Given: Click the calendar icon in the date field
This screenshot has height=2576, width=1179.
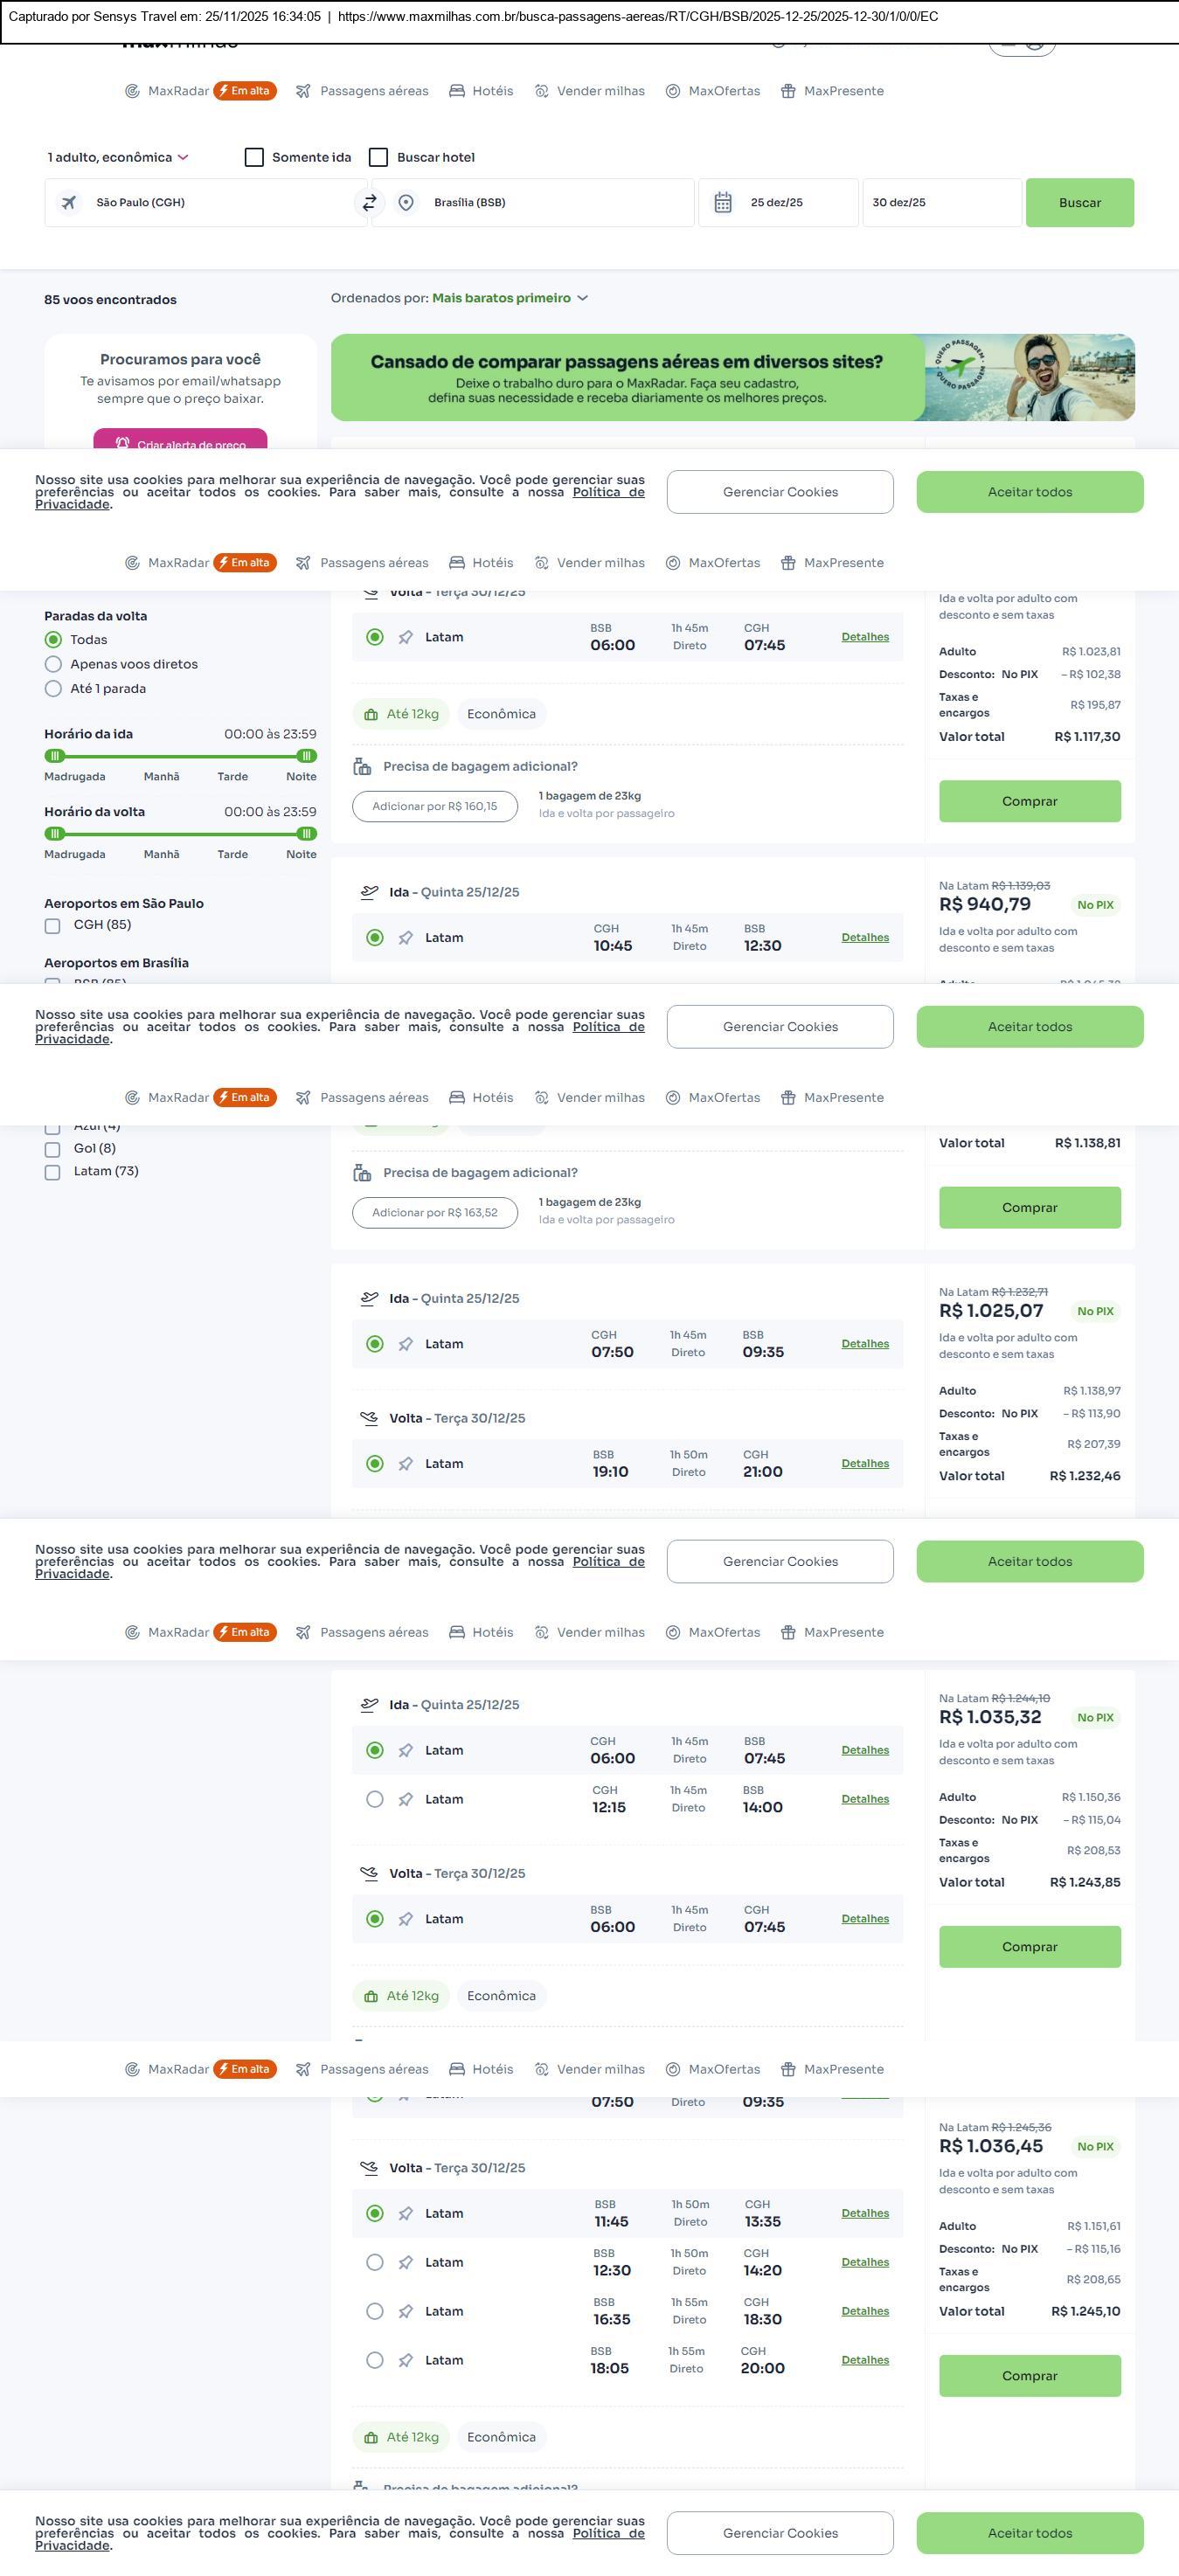Looking at the screenshot, I should coord(723,203).
